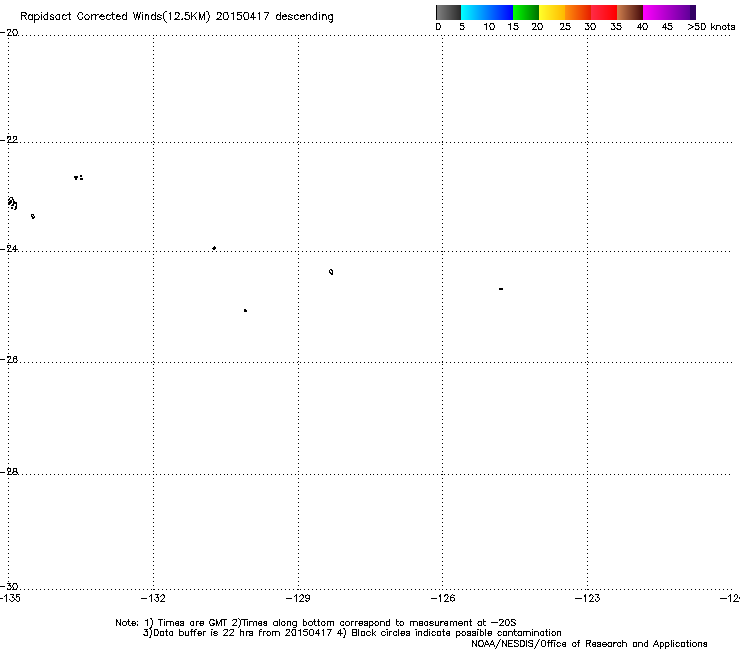740x650 pixels.
Task: Click the '25' legend scale label
Action: pyautogui.click(x=565, y=27)
